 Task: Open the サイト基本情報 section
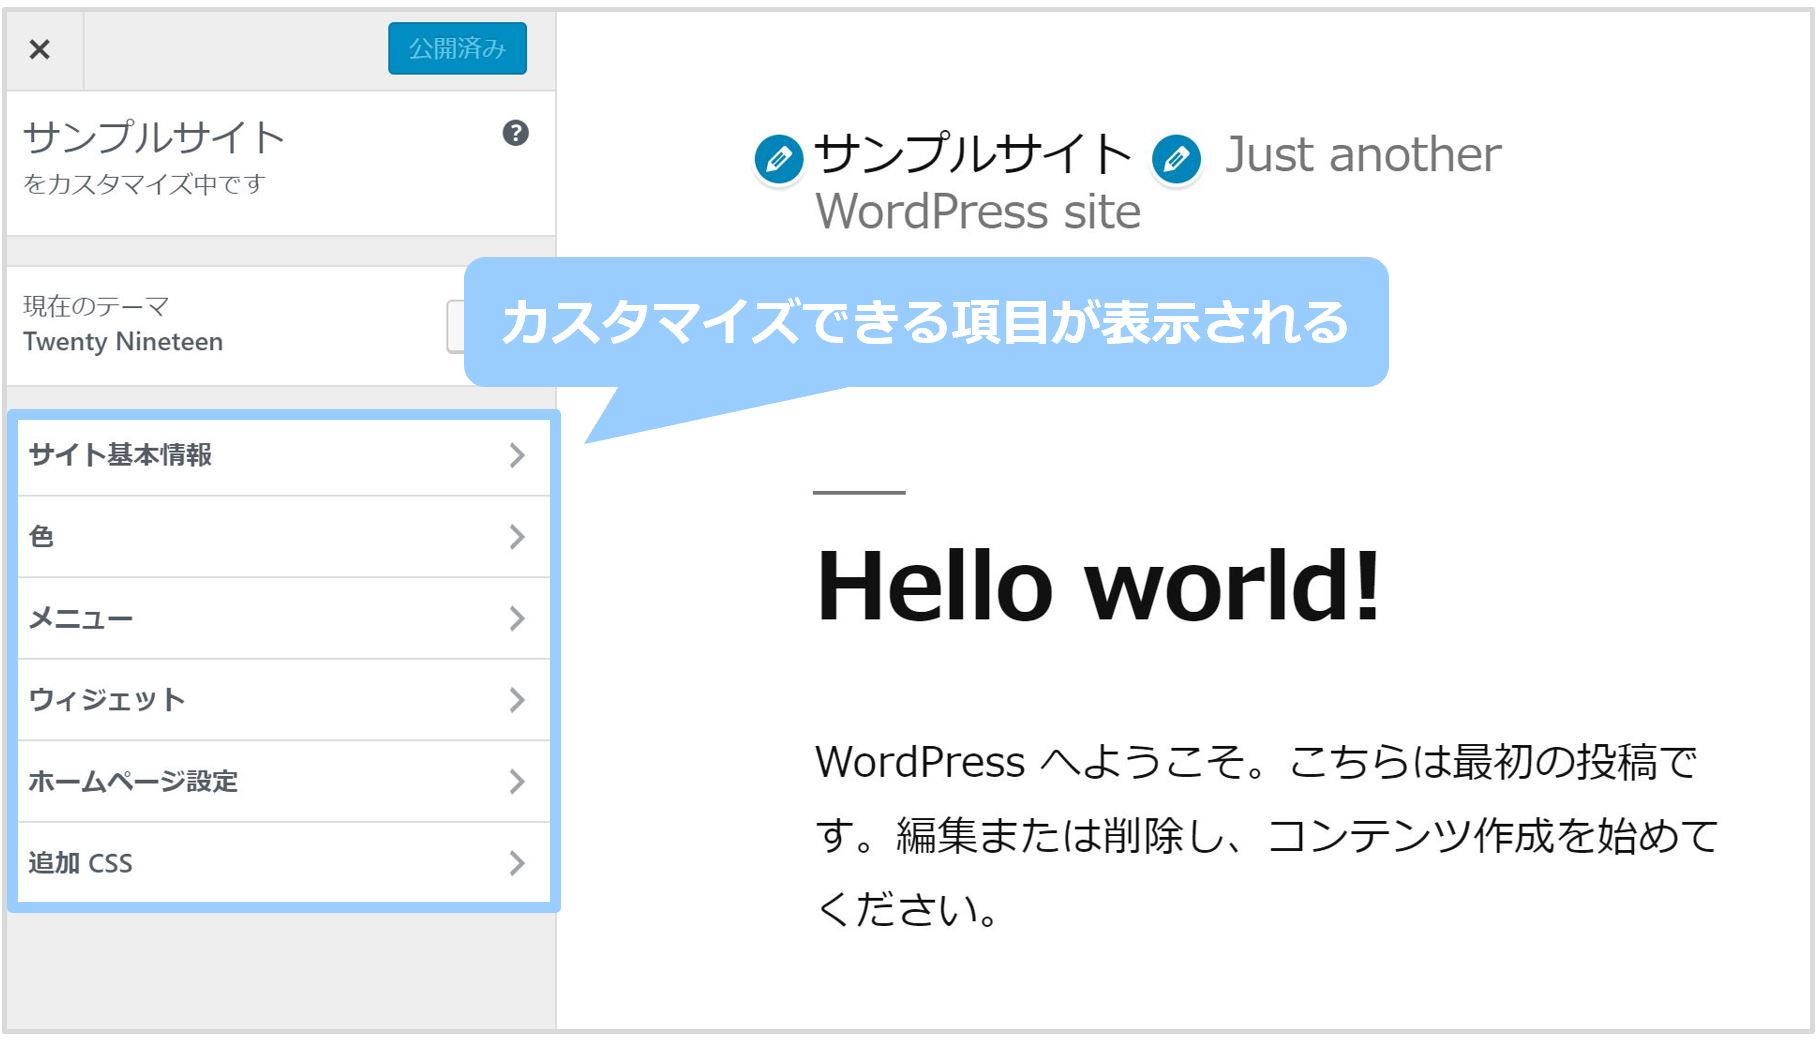120,455
